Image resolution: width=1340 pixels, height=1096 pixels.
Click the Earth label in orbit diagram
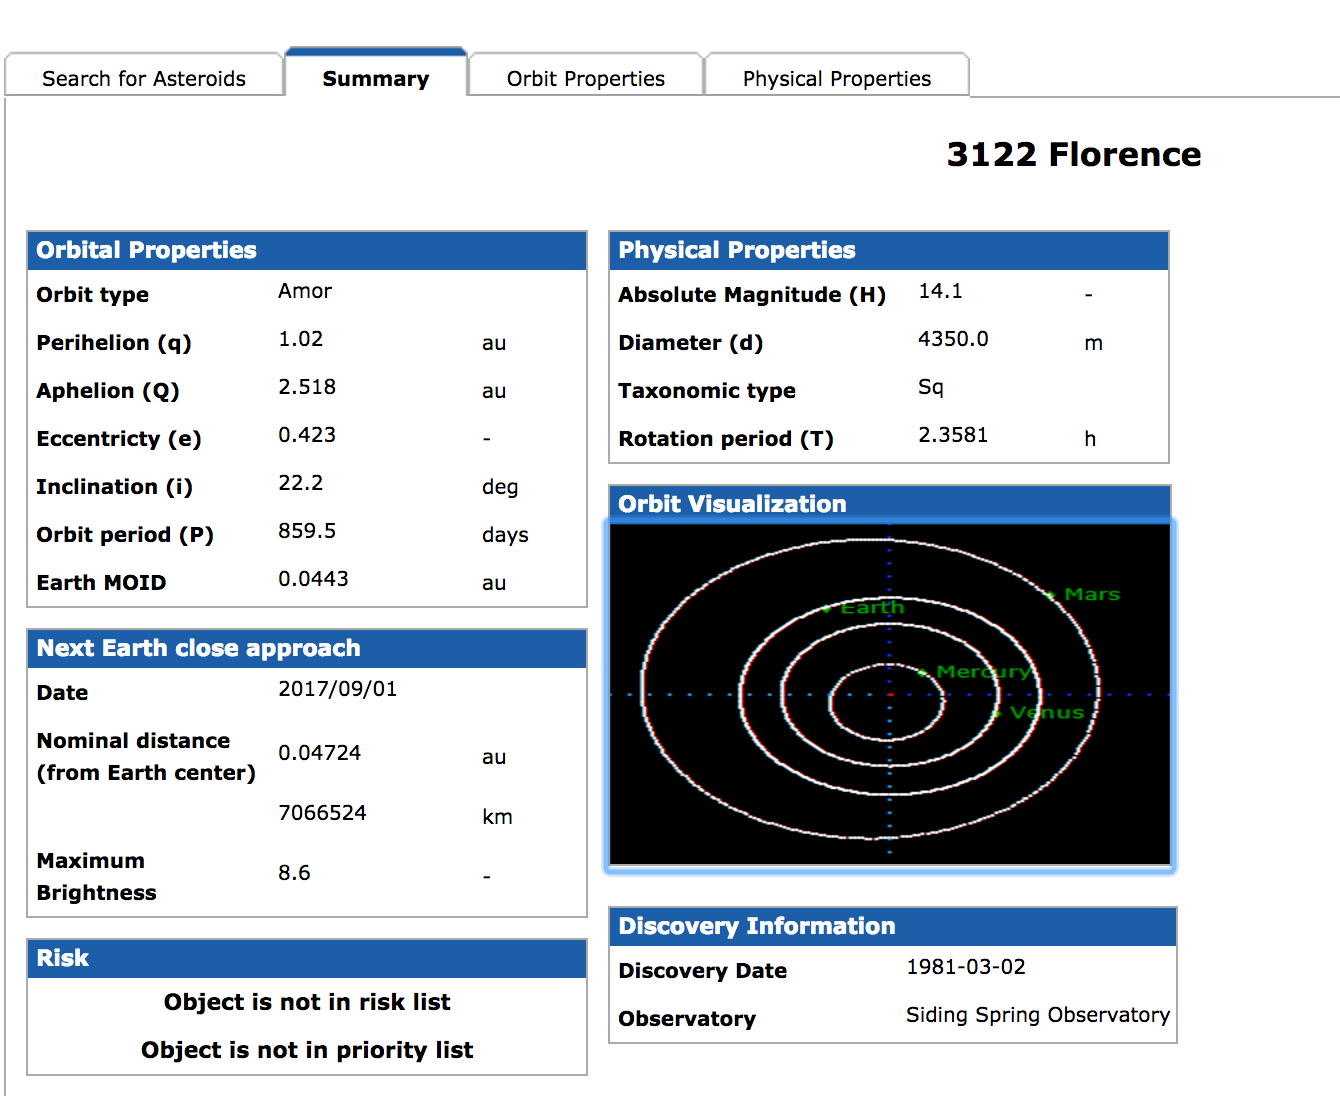(872, 607)
